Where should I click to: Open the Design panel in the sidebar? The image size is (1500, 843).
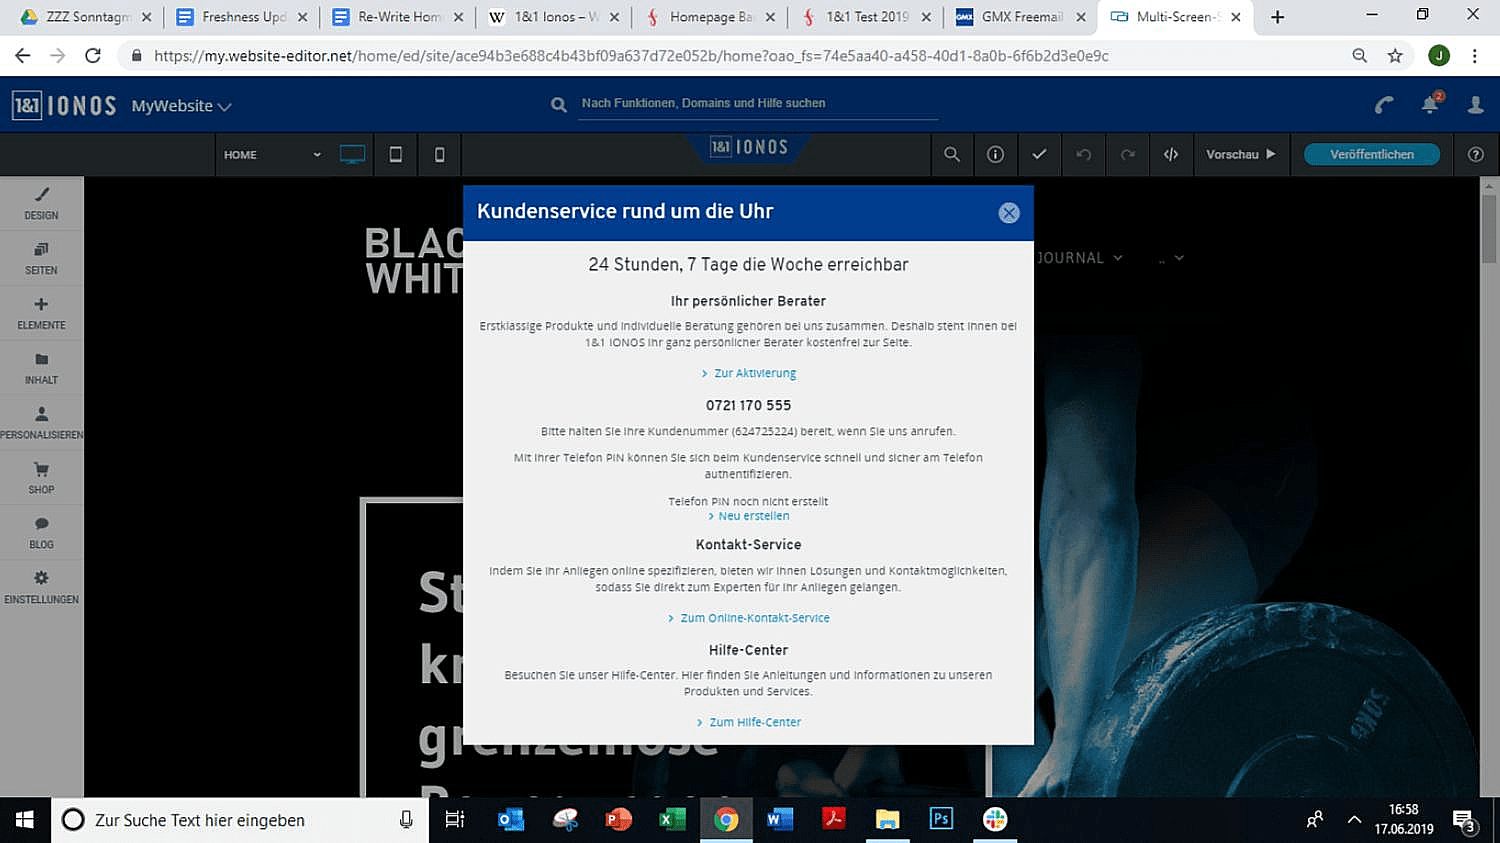pyautogui.click(x=41, y=203)
